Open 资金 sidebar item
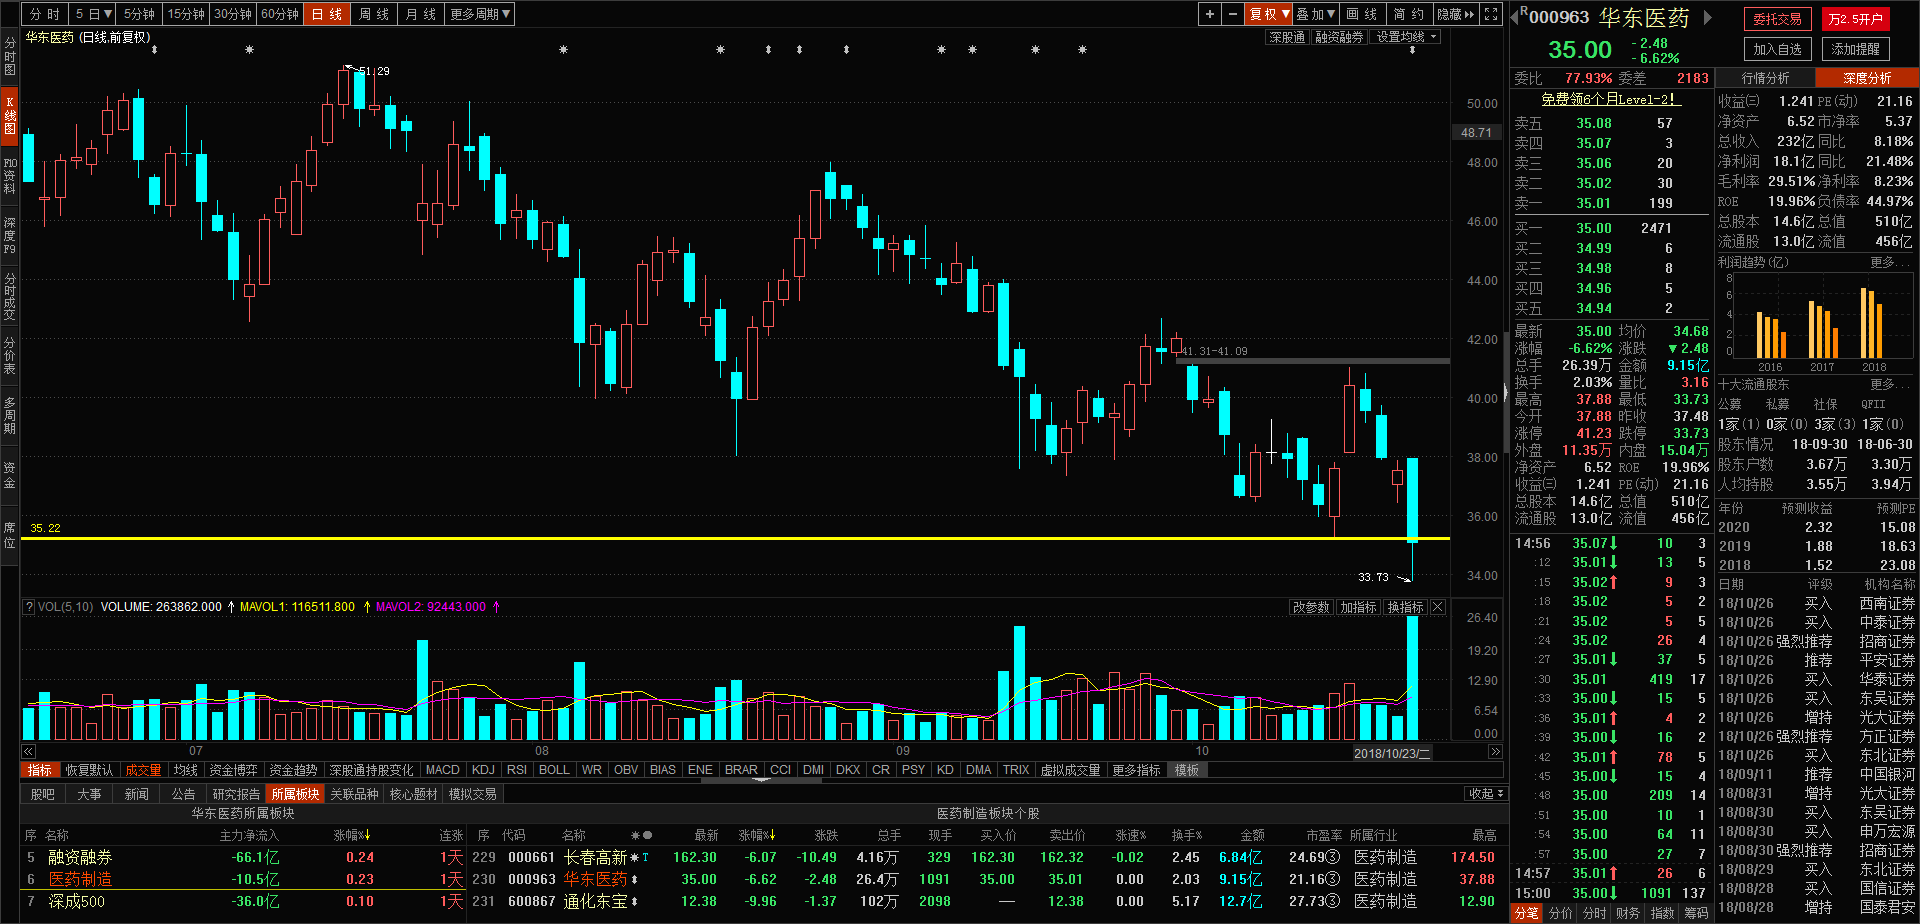1920x924 pixels. [x=9, y=475]
